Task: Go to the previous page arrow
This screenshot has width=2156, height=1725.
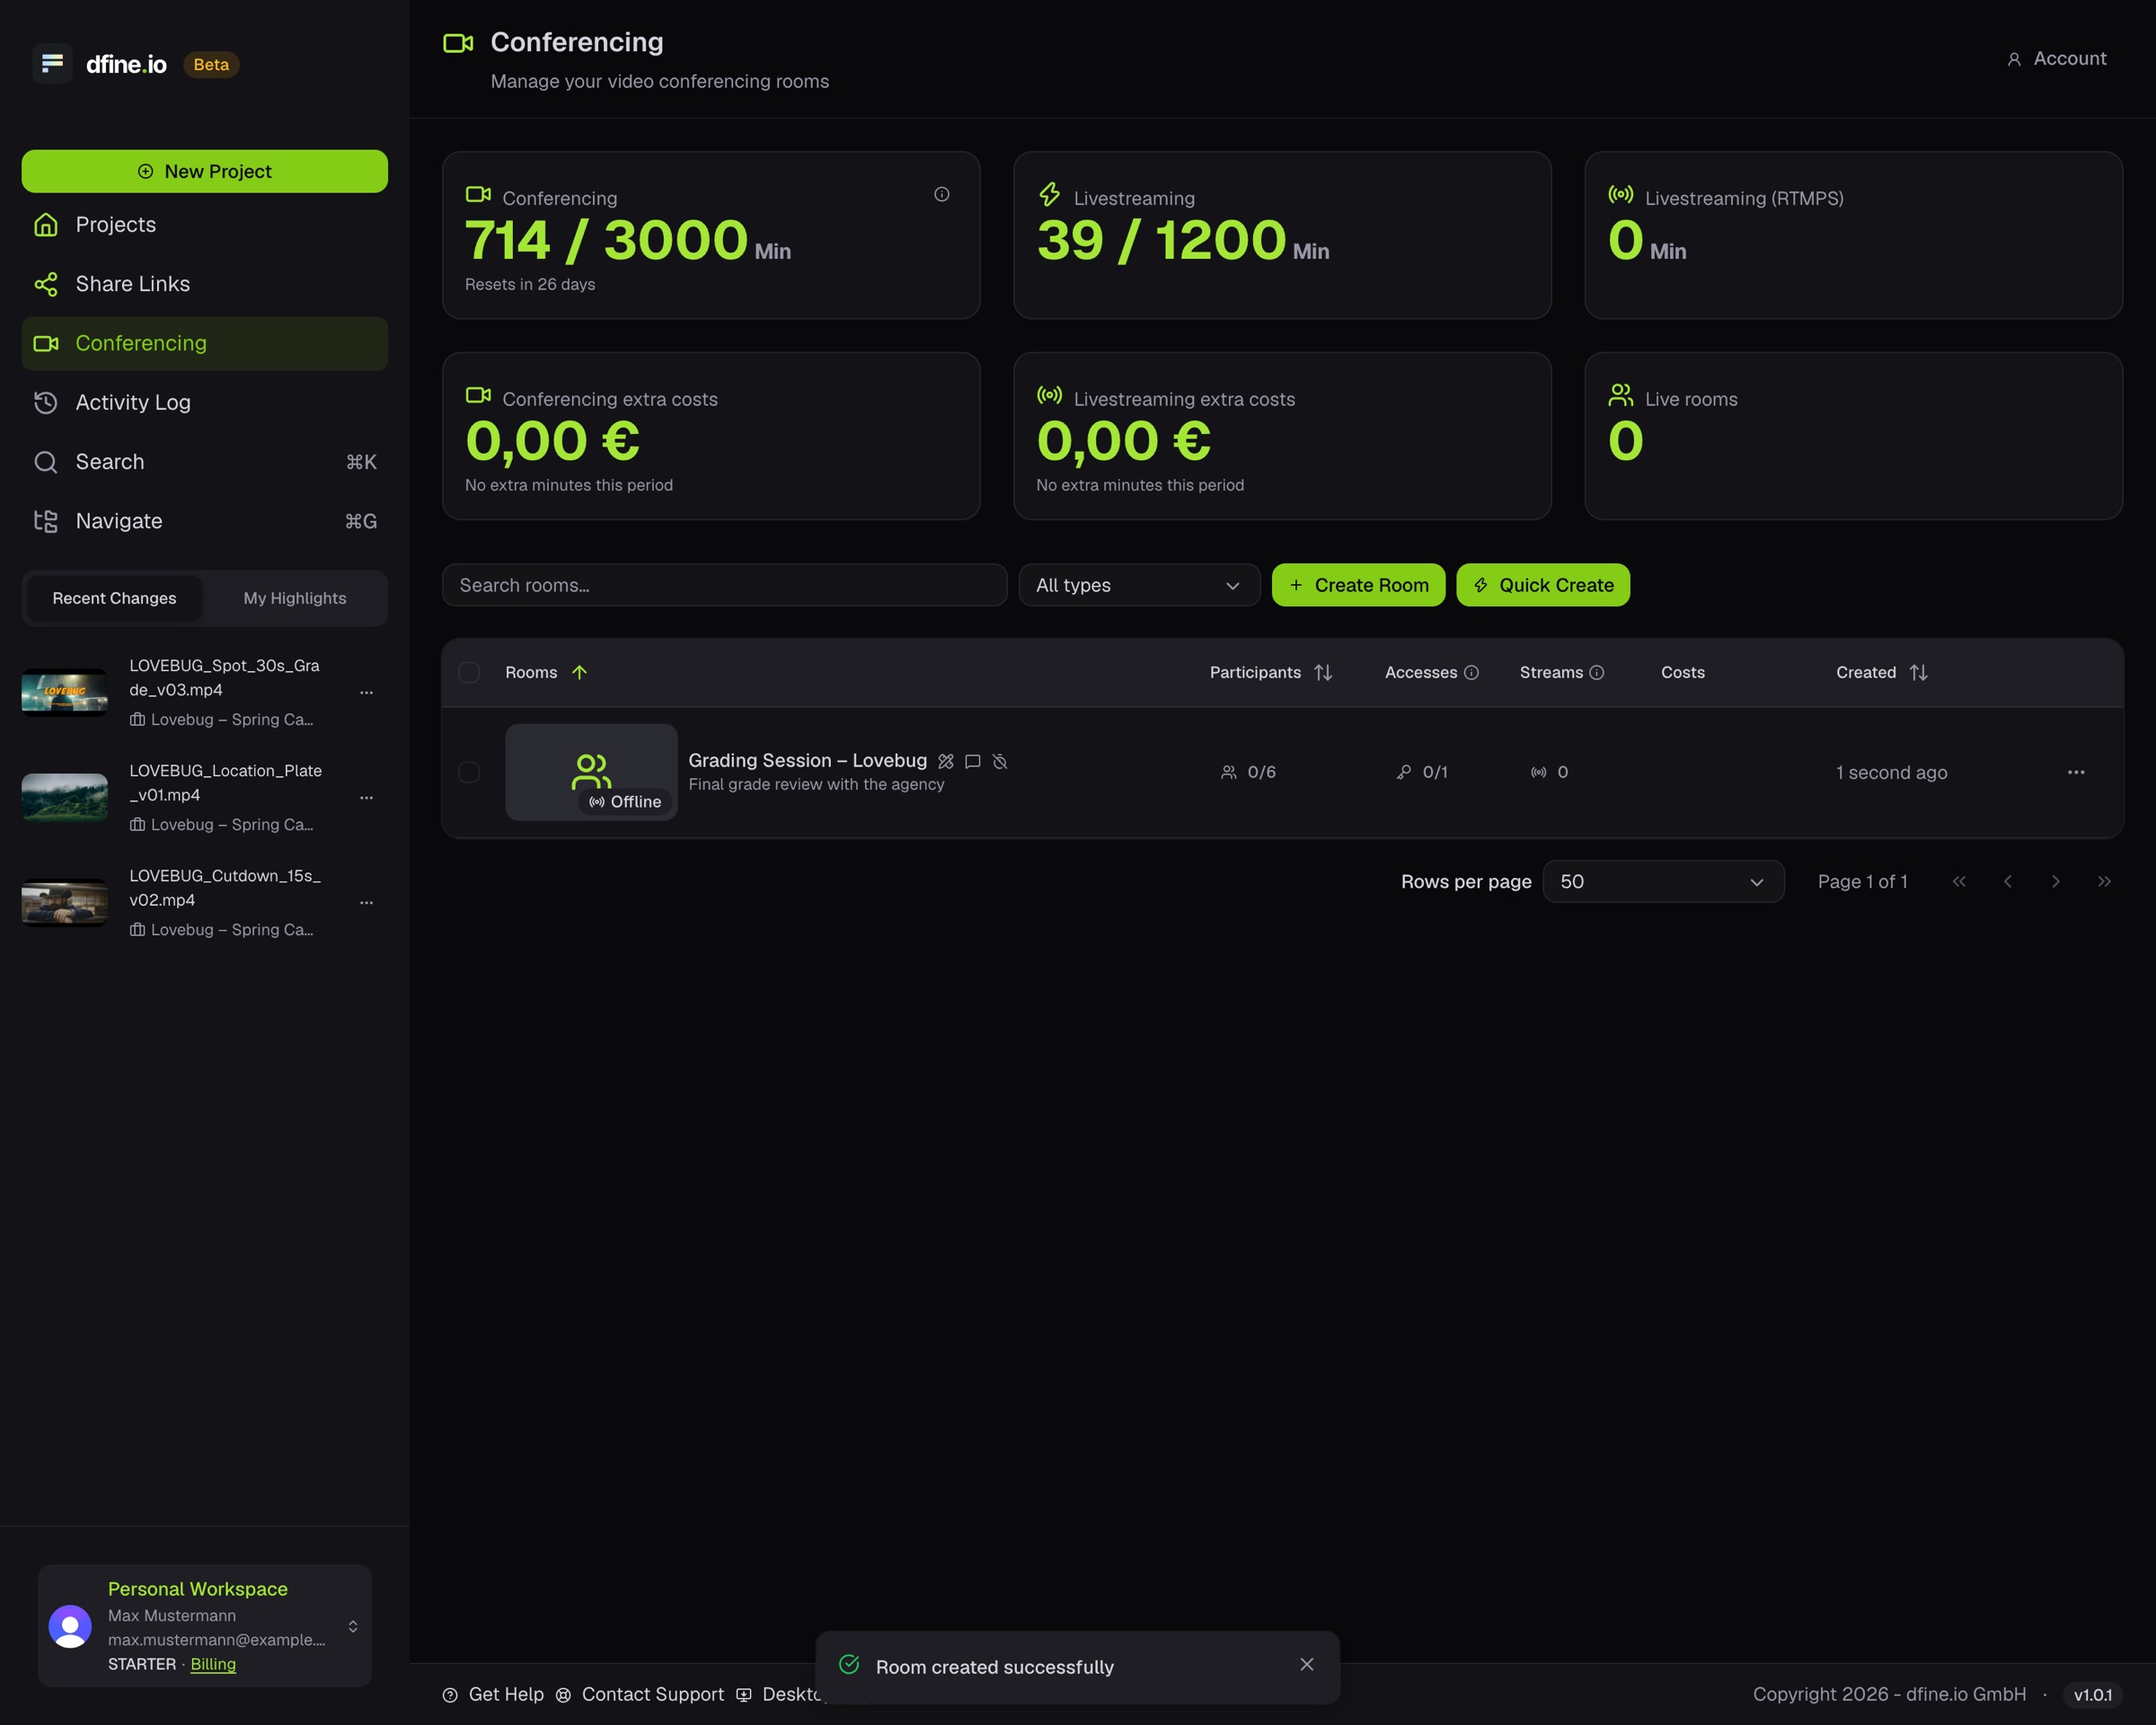Action: (x=2008, y=881)
